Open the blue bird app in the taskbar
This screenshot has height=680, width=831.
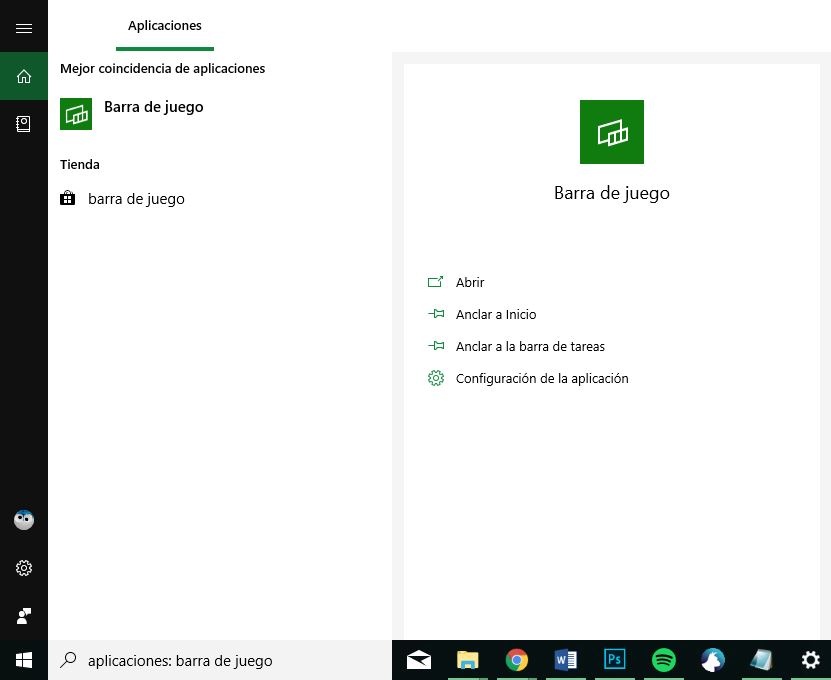point(713,660)
